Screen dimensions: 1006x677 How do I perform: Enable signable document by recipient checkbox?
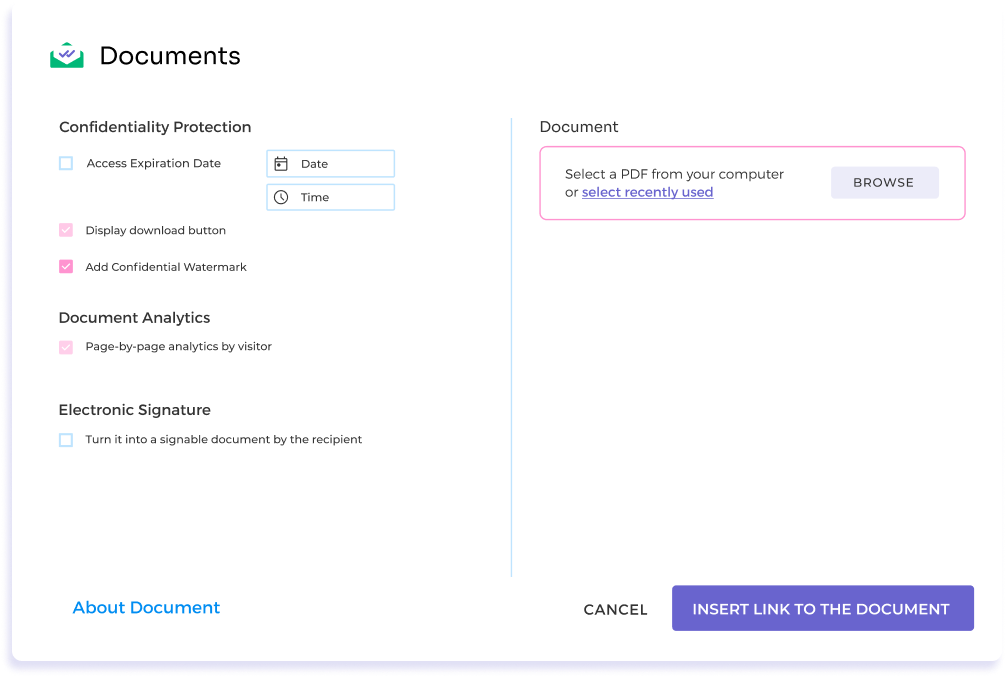pos(66,440)
